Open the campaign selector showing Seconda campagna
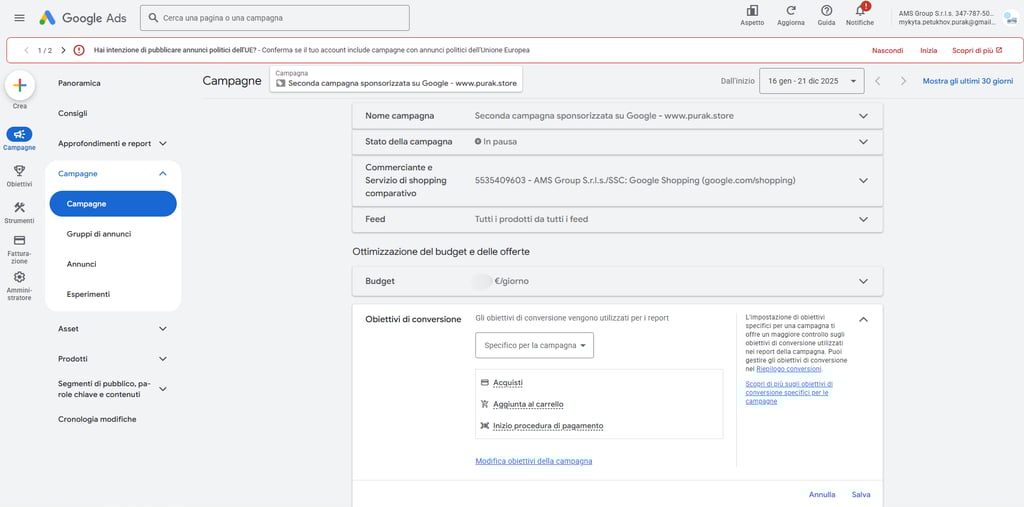The width and height of the screenshot is (1024, 507). [396, 79]
